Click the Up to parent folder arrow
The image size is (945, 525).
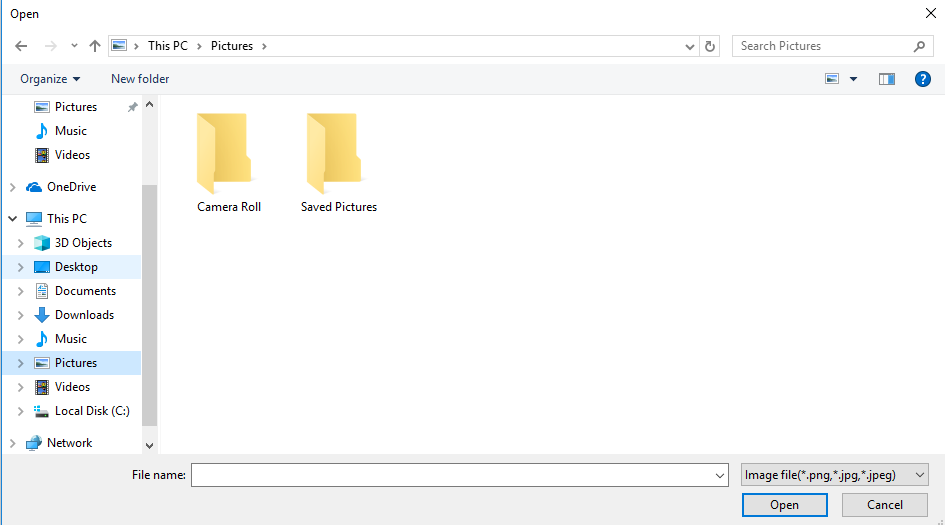point(95,46)
